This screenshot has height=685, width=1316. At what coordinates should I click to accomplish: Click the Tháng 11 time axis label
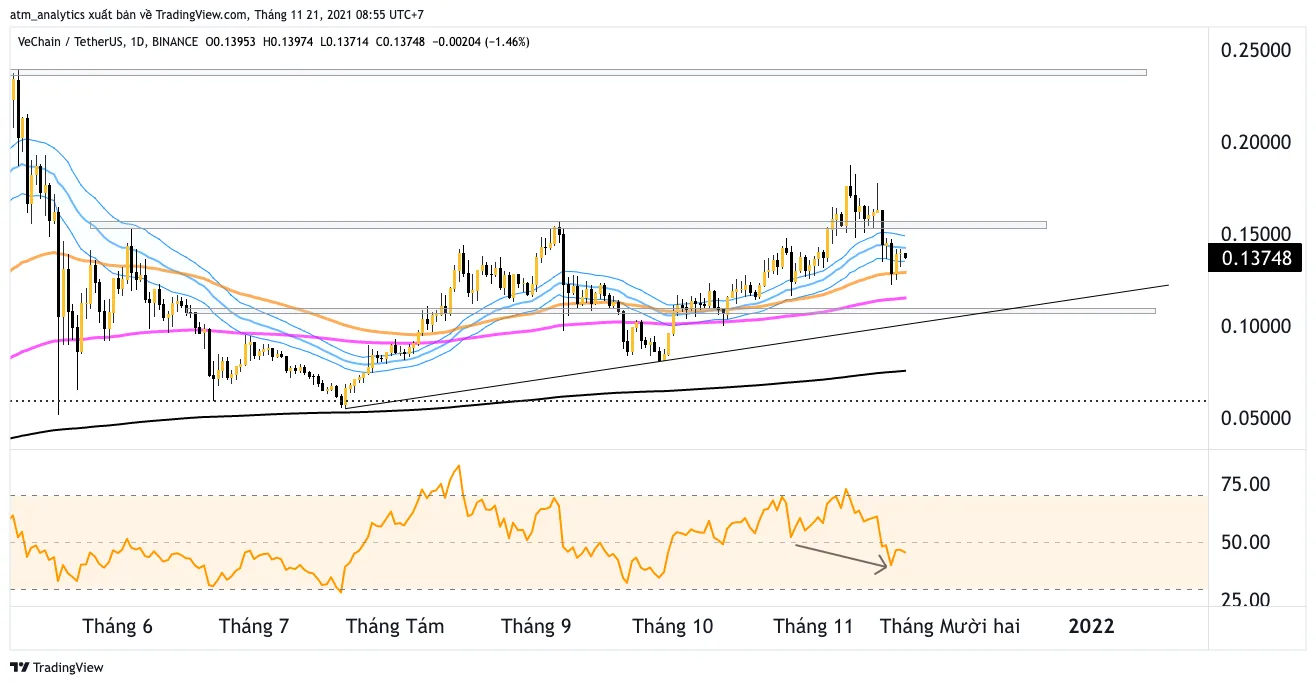point(813,627)
